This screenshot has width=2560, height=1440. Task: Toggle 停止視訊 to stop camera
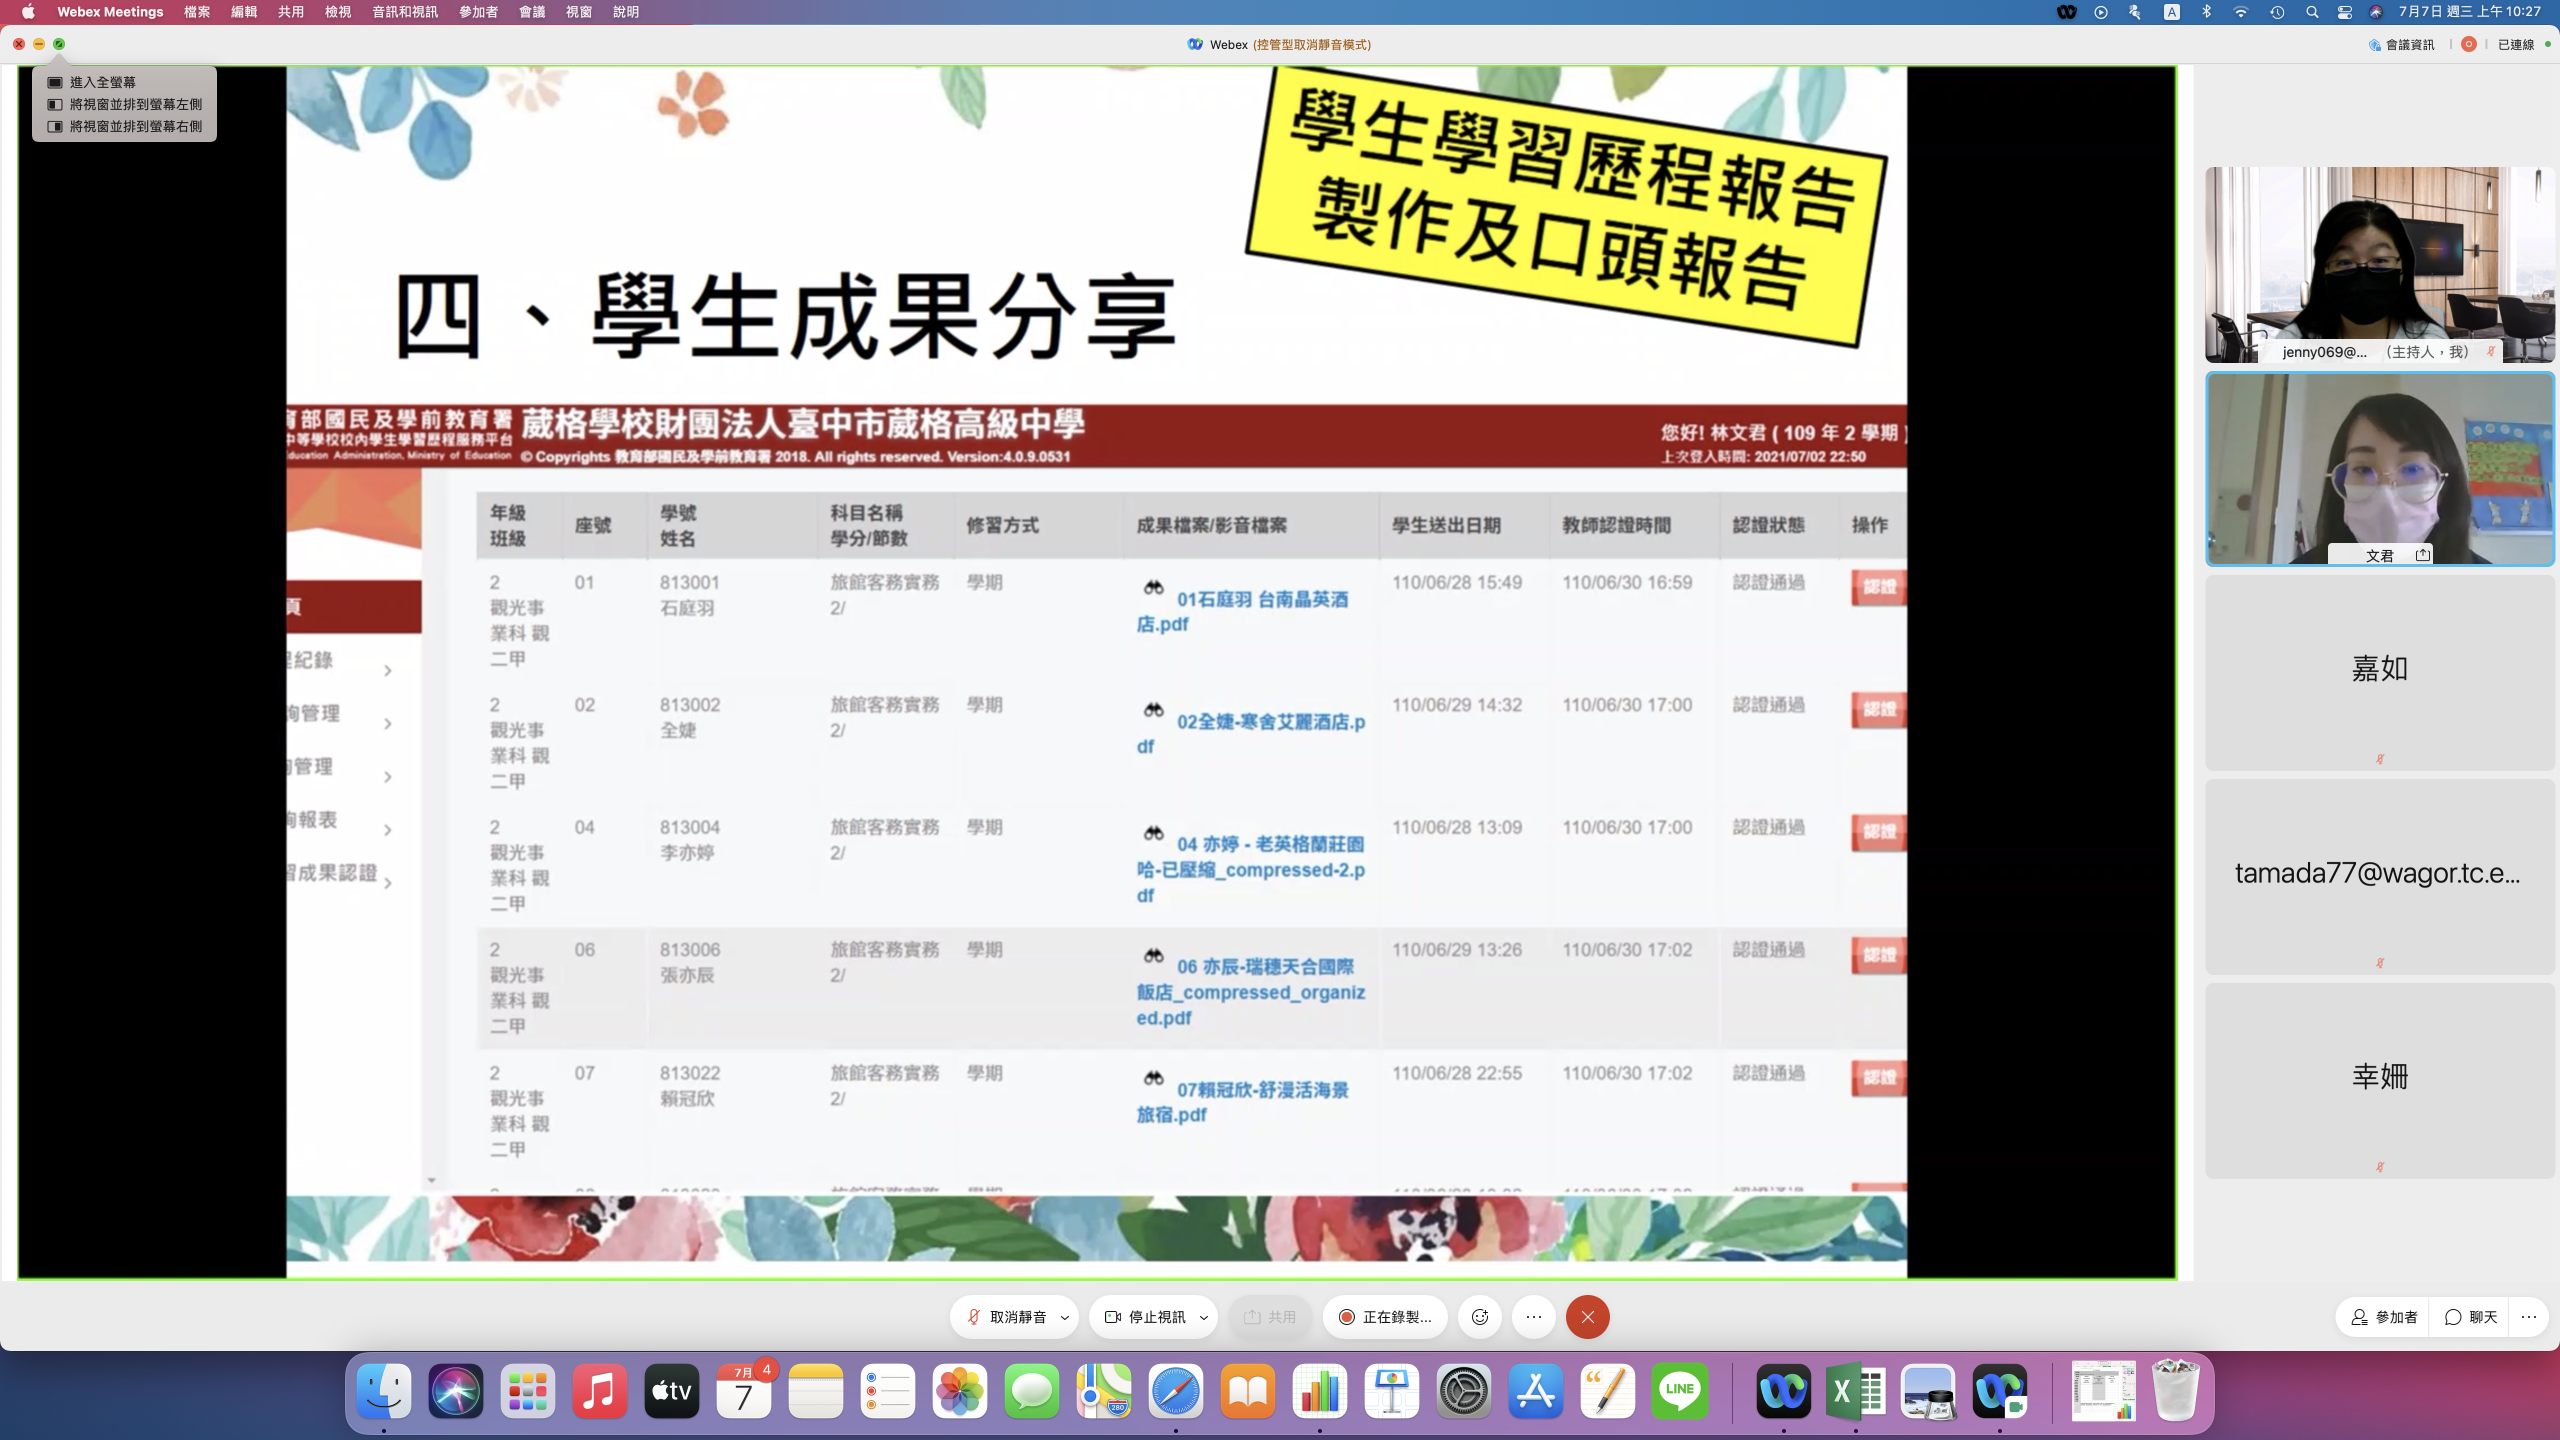point(1146,1317)
